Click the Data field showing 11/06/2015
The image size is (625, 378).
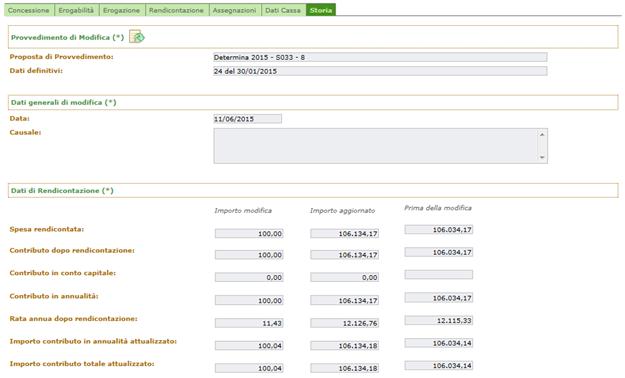pos(248,119)
